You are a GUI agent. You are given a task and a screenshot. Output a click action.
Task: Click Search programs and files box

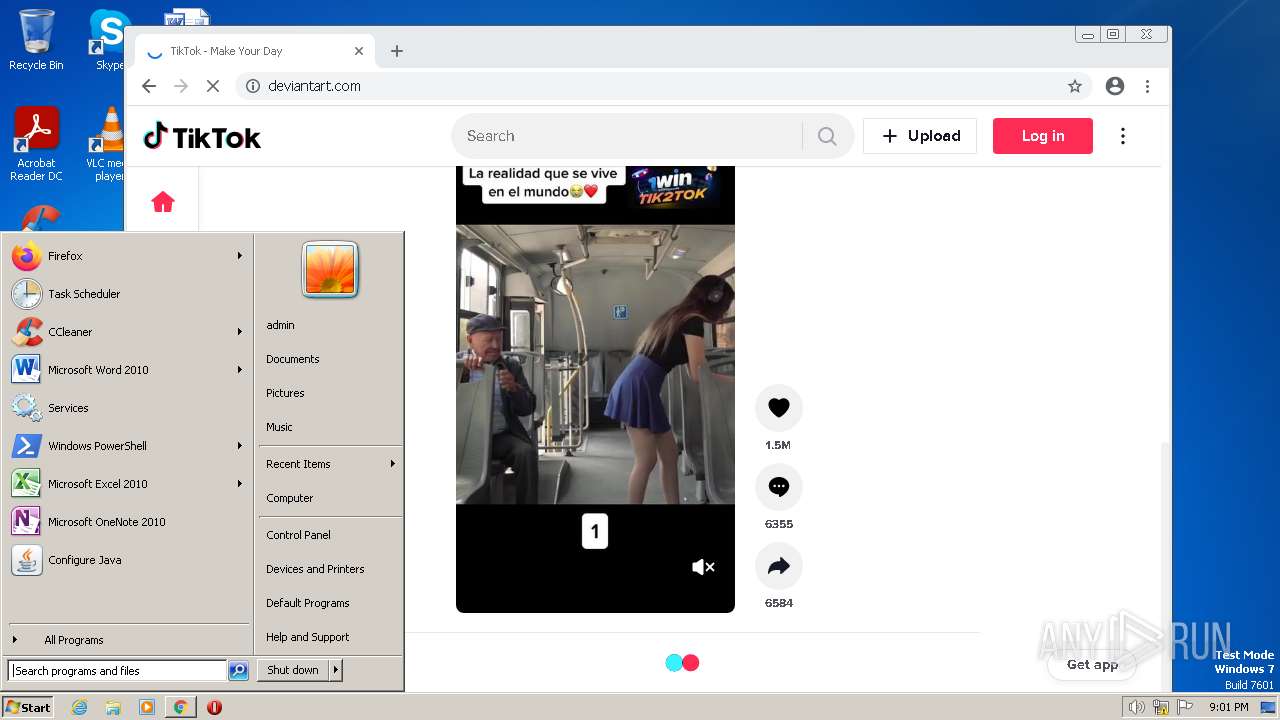[117, 671]
